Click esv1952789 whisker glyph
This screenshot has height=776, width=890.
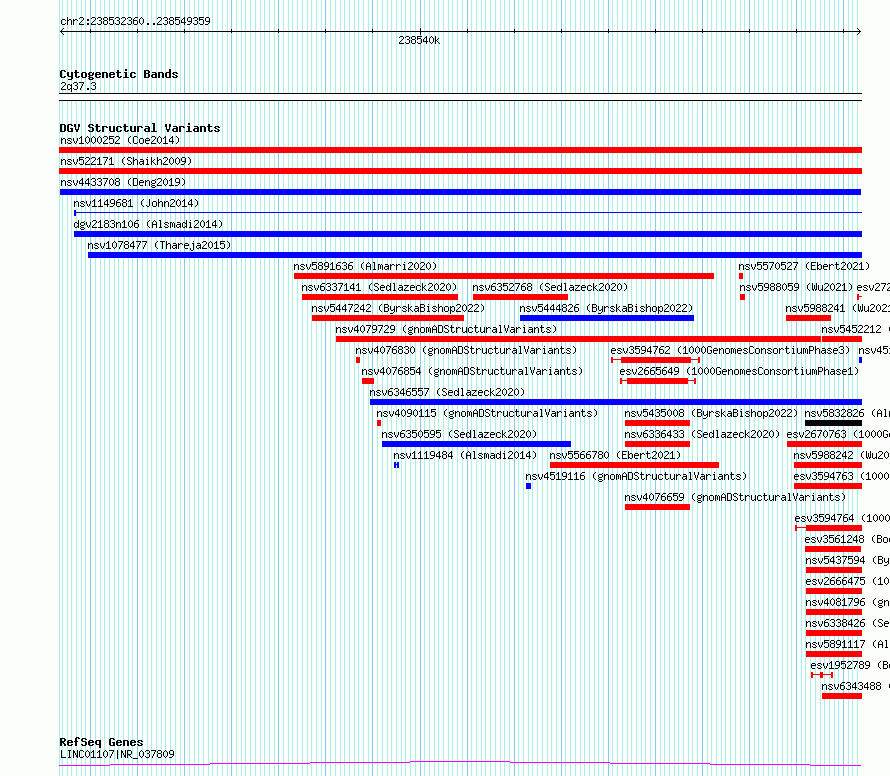[x=822, y=675]
